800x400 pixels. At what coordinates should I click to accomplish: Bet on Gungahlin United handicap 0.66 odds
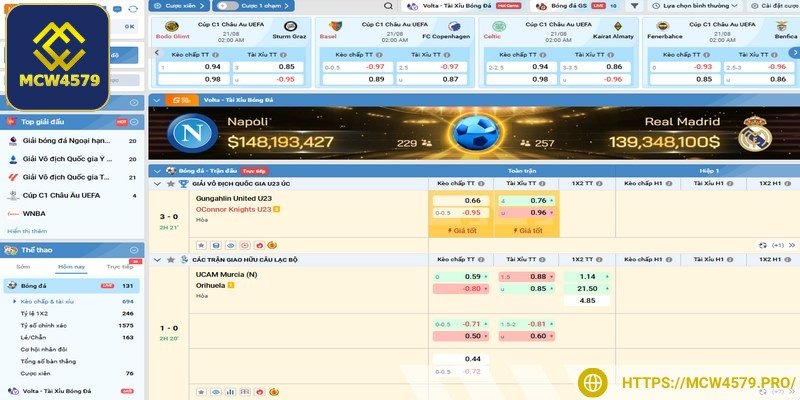tap(461, 201)
